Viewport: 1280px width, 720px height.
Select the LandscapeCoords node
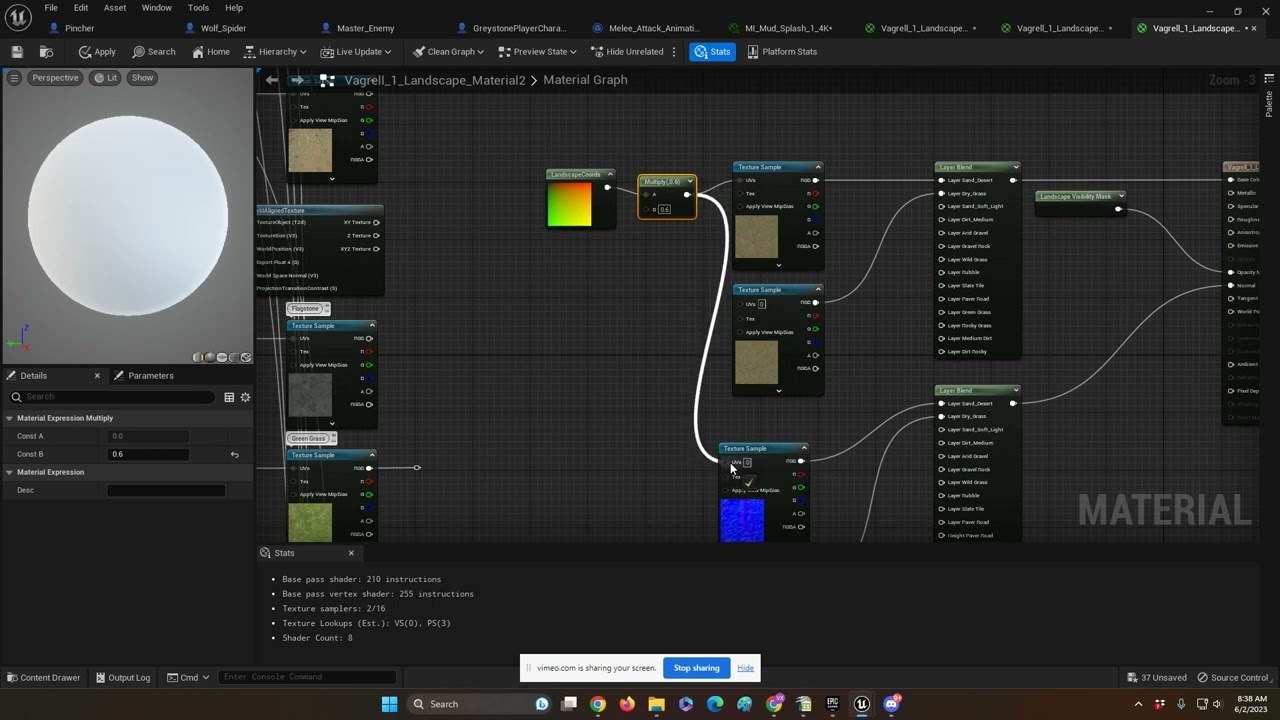pyautogui.click(x=580, y=198)
